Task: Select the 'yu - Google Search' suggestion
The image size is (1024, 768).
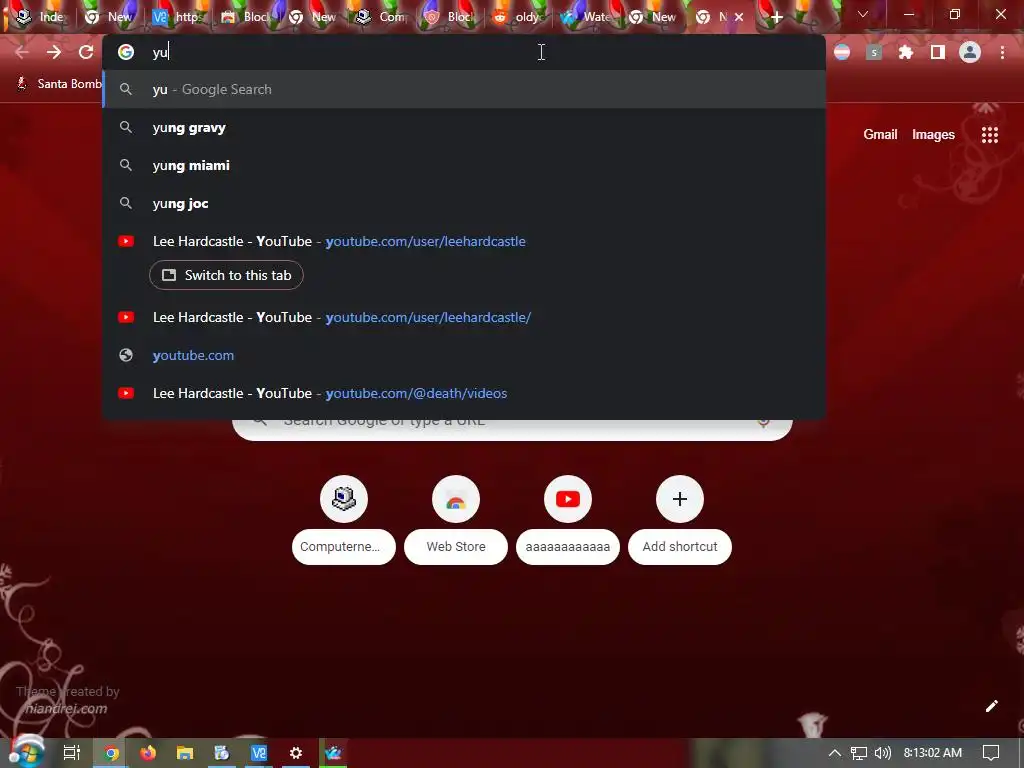Action: [464, 89]
